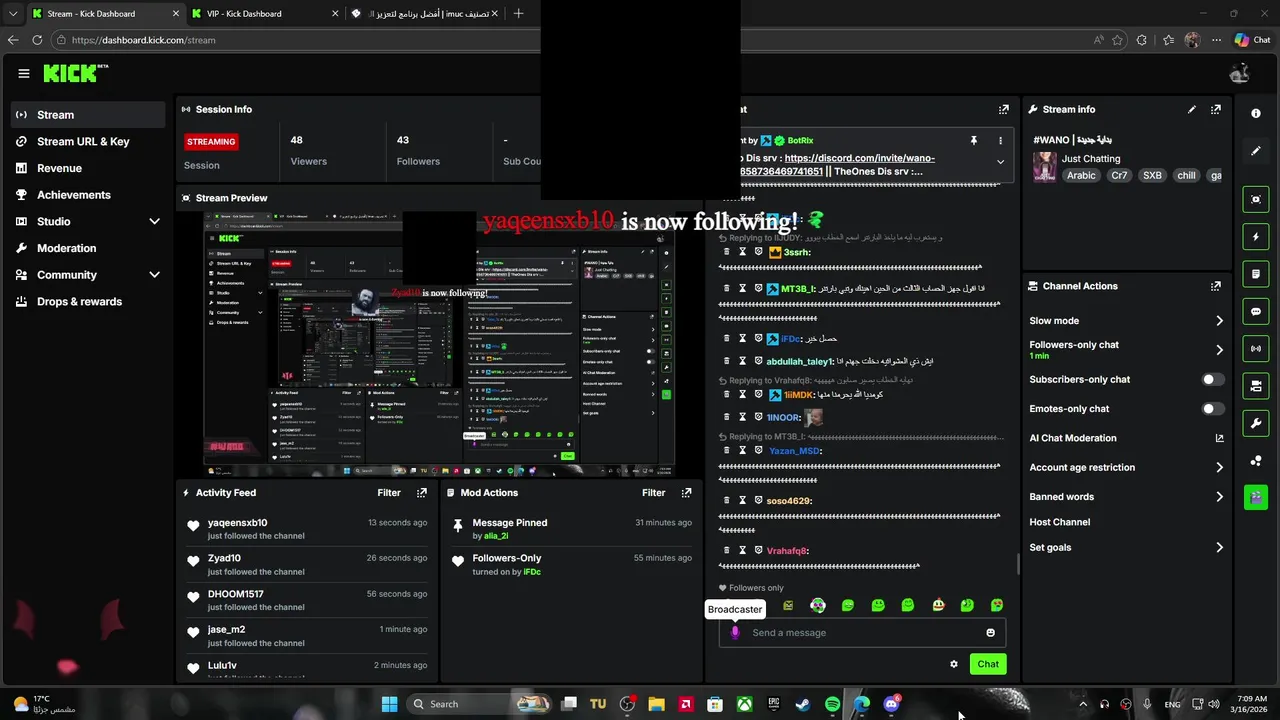The image size is (1280, 720).
Task: Click username iFDc in Mod Actions
Action: (x=532, y=572)
